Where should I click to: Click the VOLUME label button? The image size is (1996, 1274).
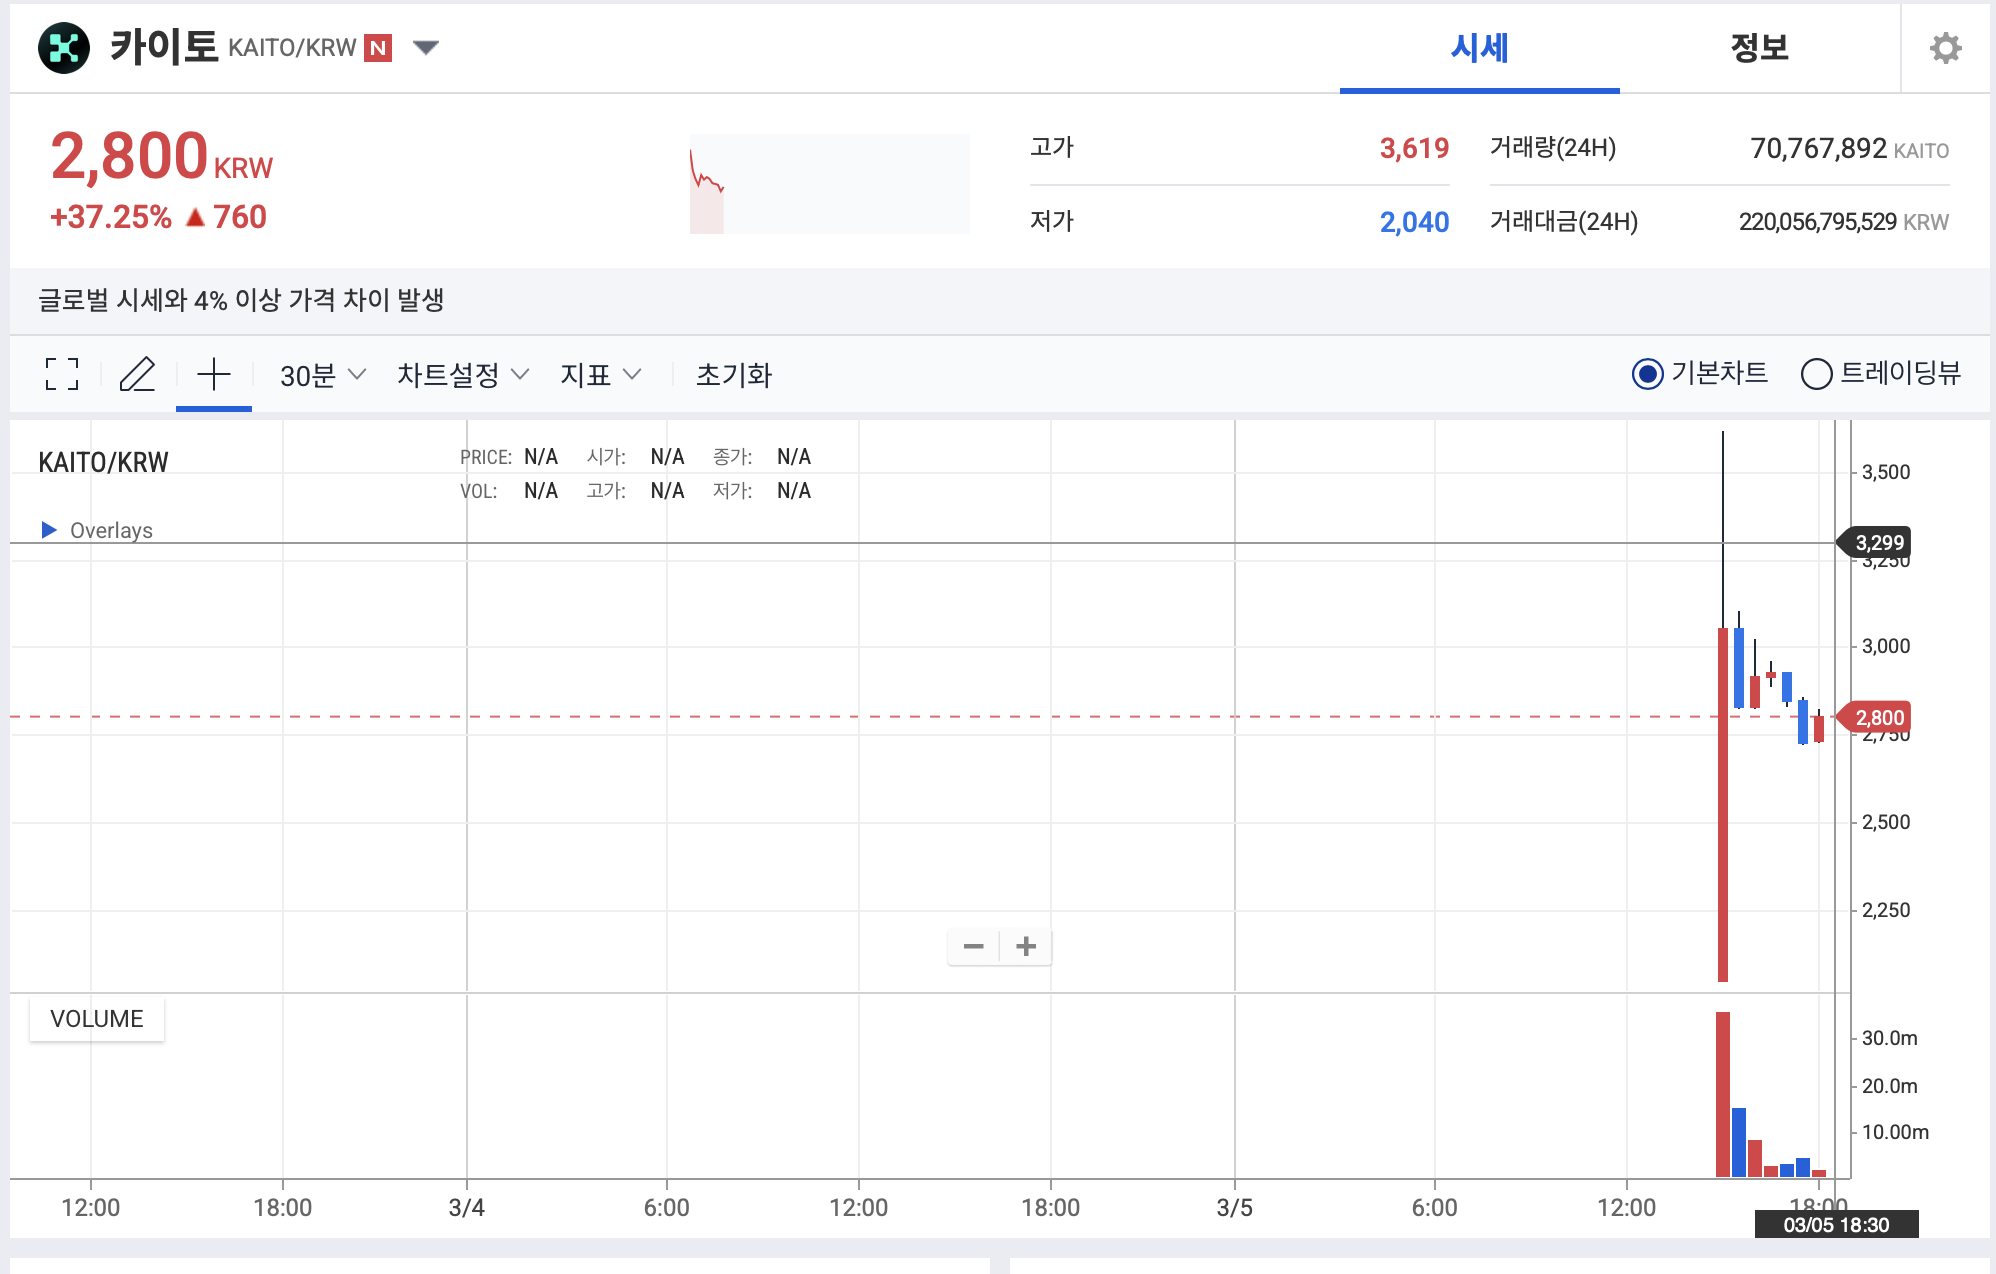click(97, 1019)
